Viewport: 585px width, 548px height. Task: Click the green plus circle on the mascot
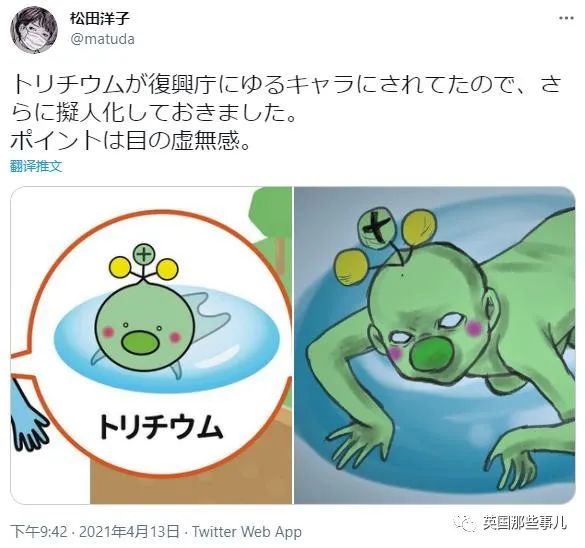coord(144,254)
